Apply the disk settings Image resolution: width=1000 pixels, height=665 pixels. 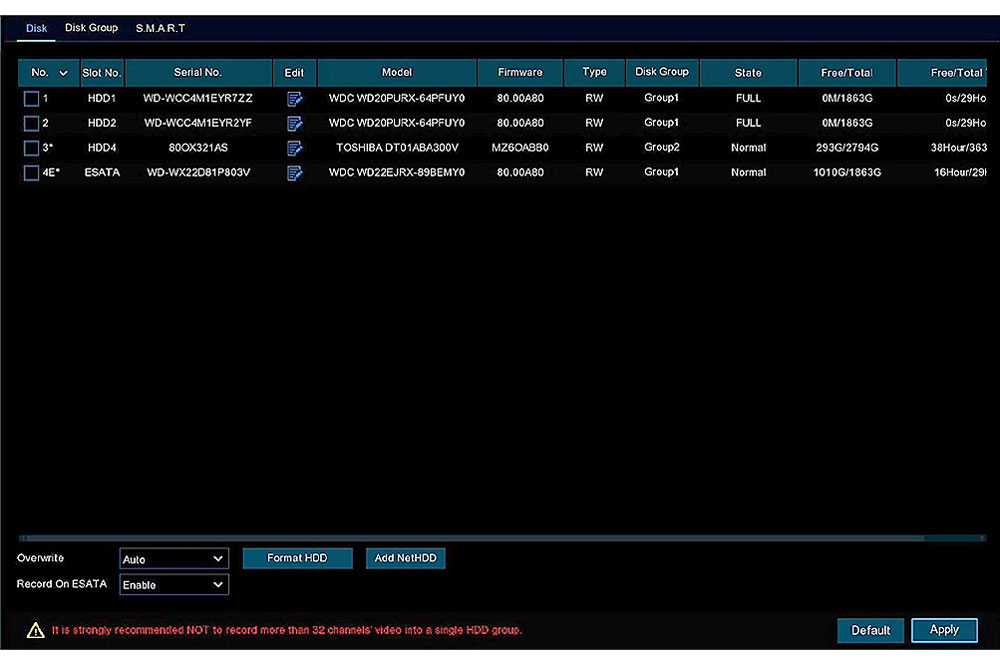coord(944,630)
